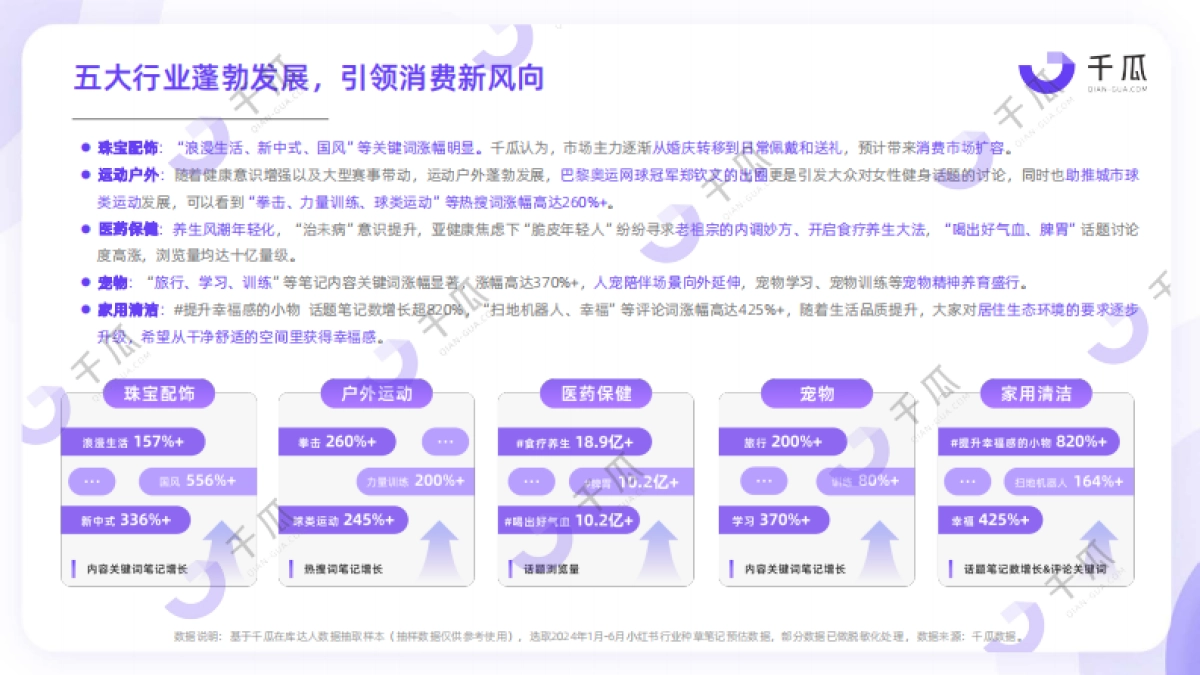The image size is (1200, 675).
Task: Click the upward arrow in the 医药保健 card
Action: (x=660, y=540)
